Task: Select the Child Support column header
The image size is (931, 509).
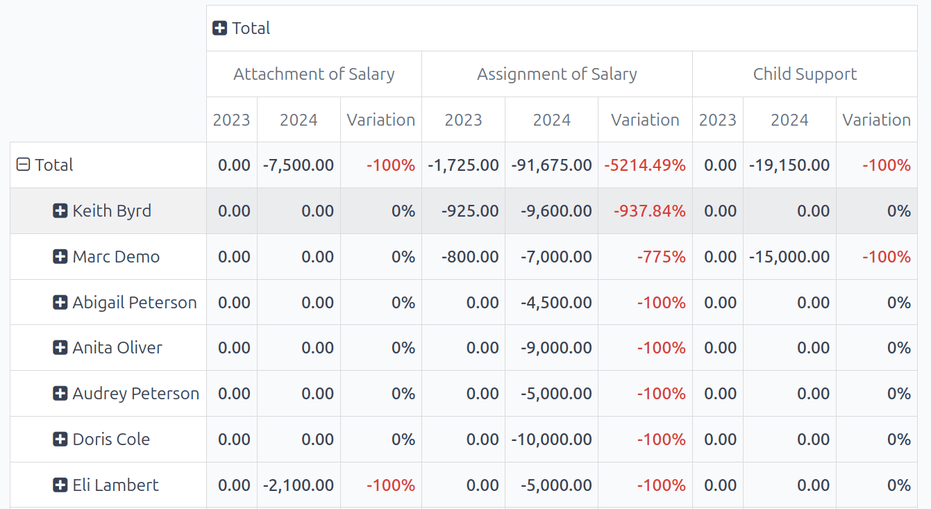Action: (x=804, y=74)
